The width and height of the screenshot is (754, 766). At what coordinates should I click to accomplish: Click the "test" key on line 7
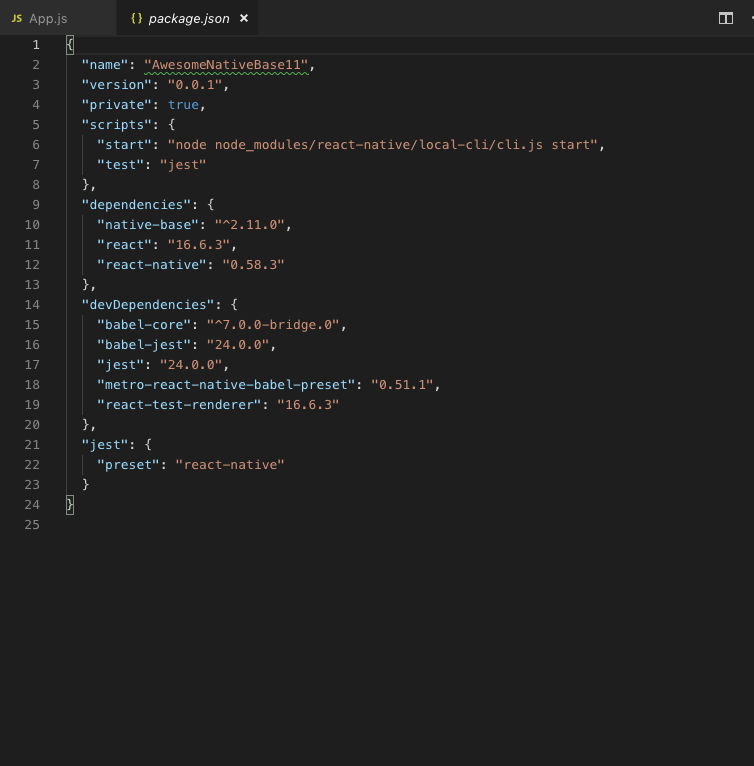pos(121,165)
